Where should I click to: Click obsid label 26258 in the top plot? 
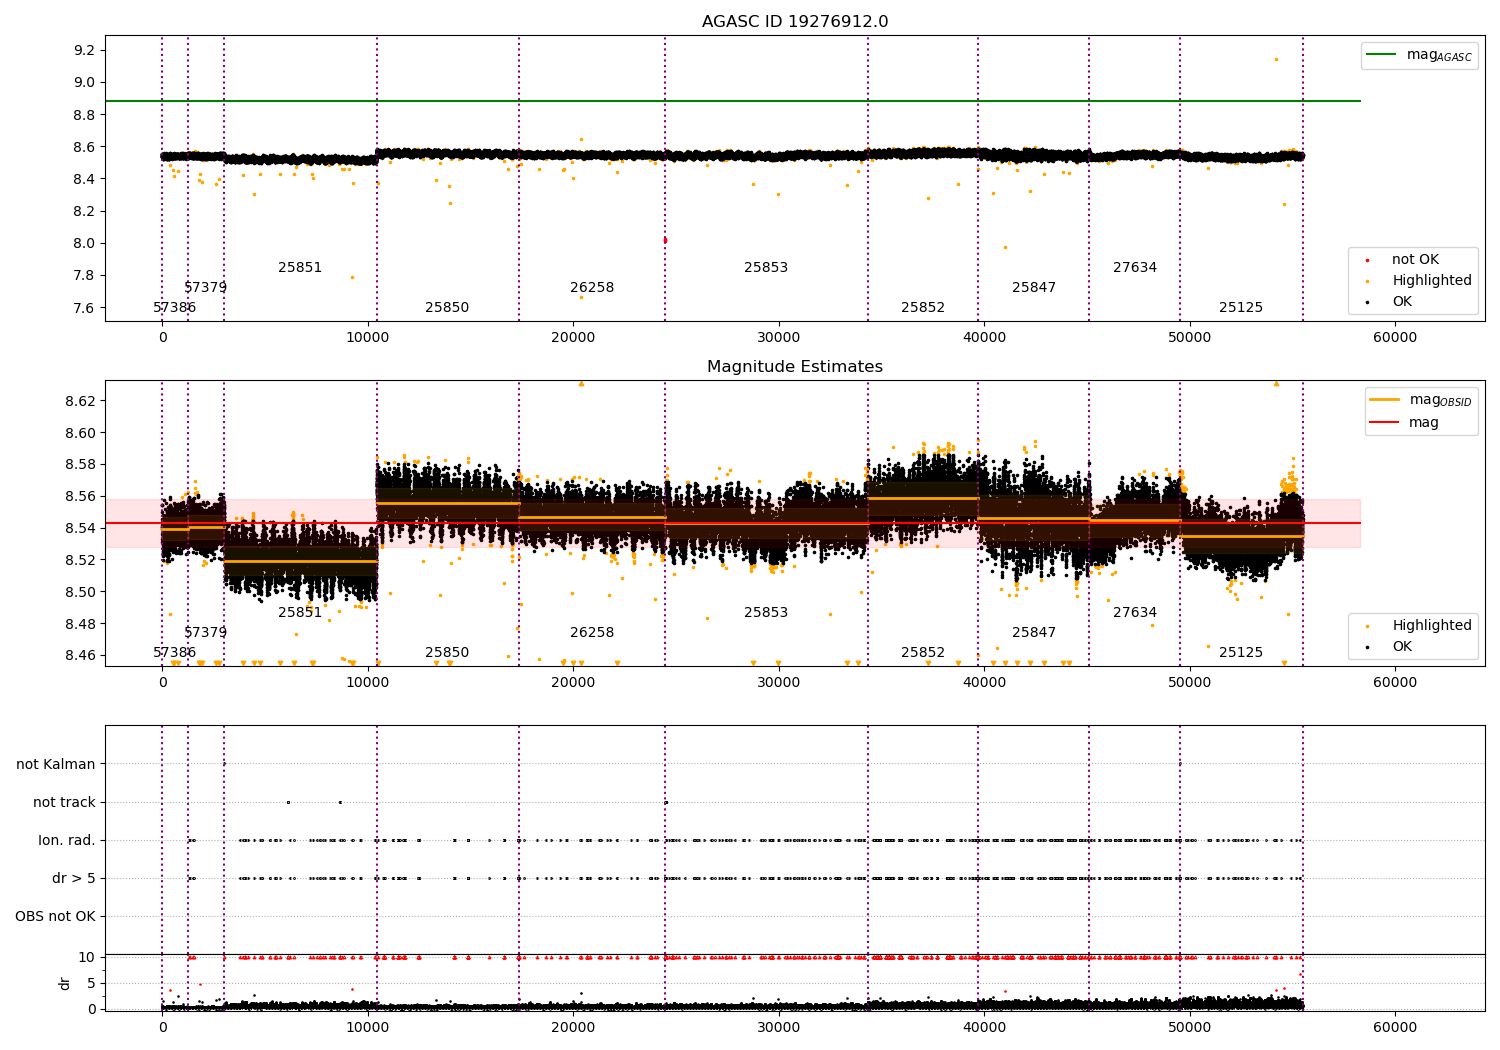pyautogui.click(x=592, y=288)
